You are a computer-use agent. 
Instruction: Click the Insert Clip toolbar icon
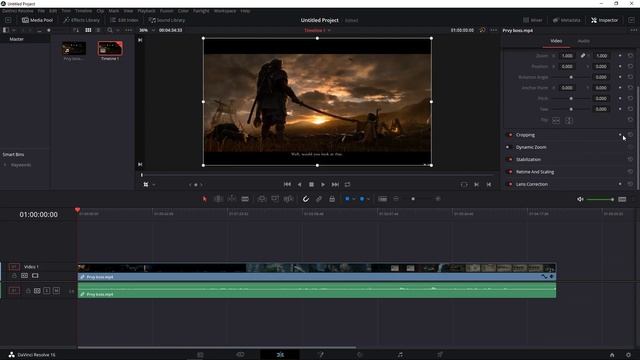coord(262,199)
